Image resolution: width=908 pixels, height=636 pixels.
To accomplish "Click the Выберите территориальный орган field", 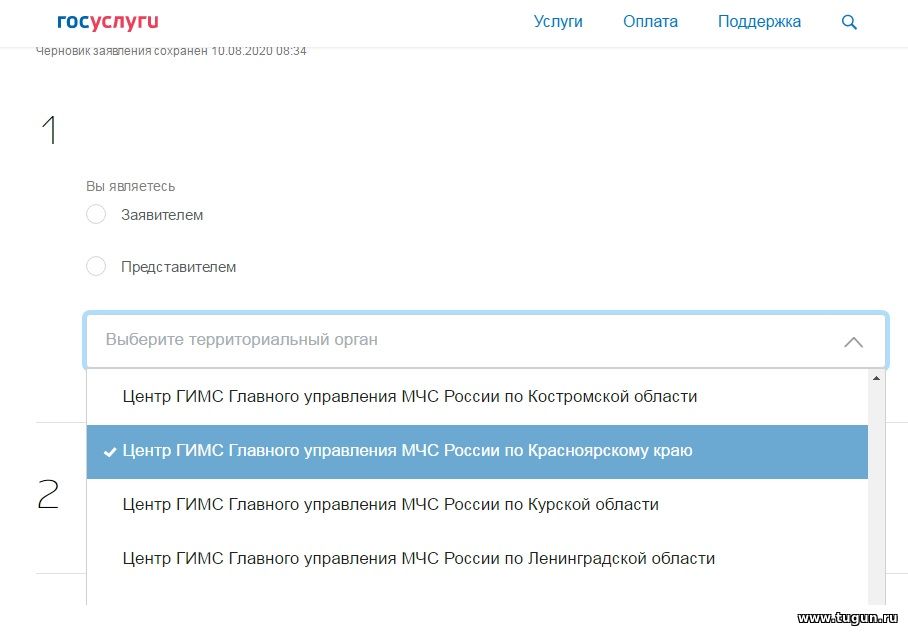I will (x=486, y=340).
